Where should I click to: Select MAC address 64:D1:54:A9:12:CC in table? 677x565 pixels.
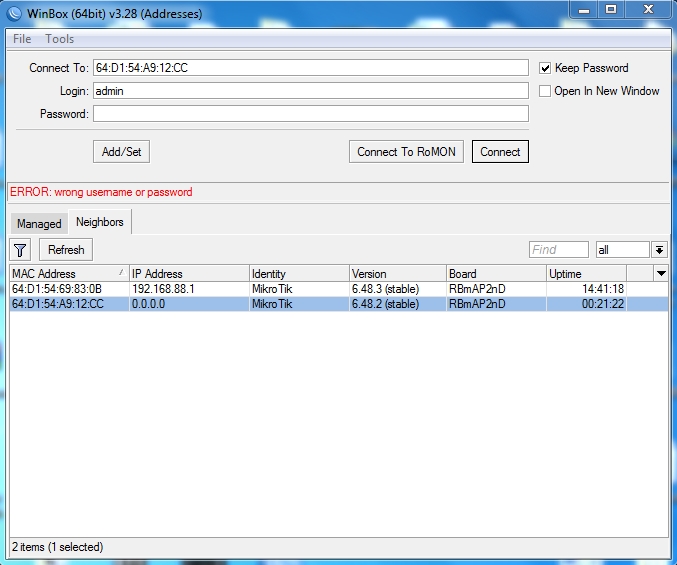[x=57, y=304]
